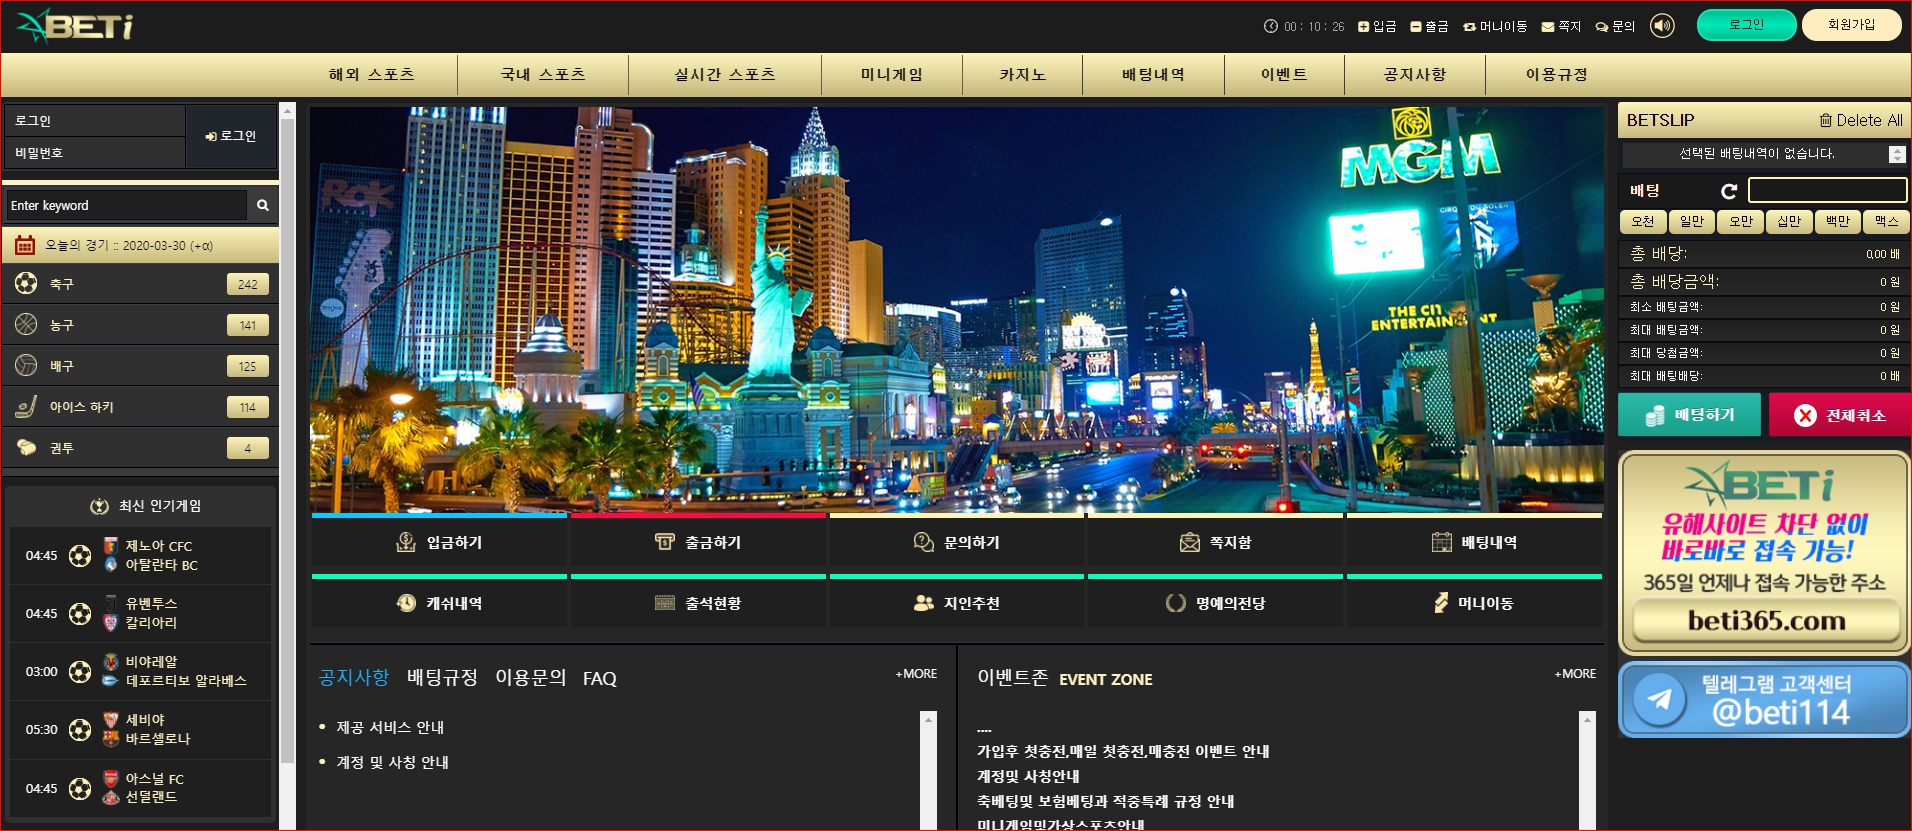Viewport: 1912px width, 831px height.
Task: Click the 회원가입 sign-up button
Action: point(1851,25)
